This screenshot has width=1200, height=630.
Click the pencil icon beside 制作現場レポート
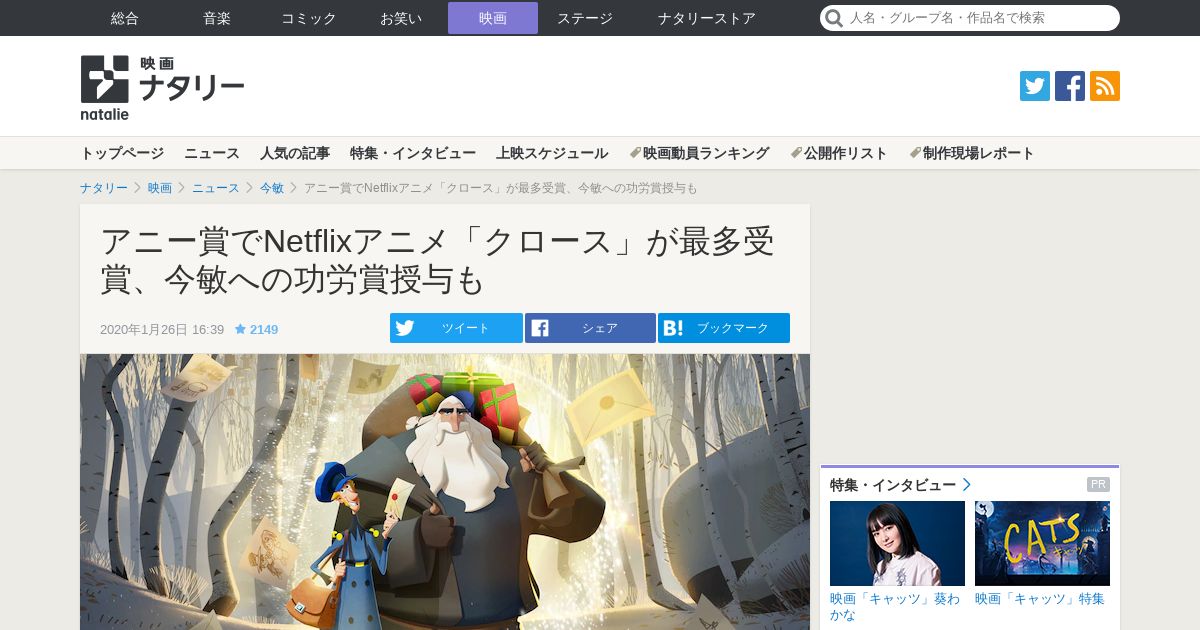[x=915, y=153]
